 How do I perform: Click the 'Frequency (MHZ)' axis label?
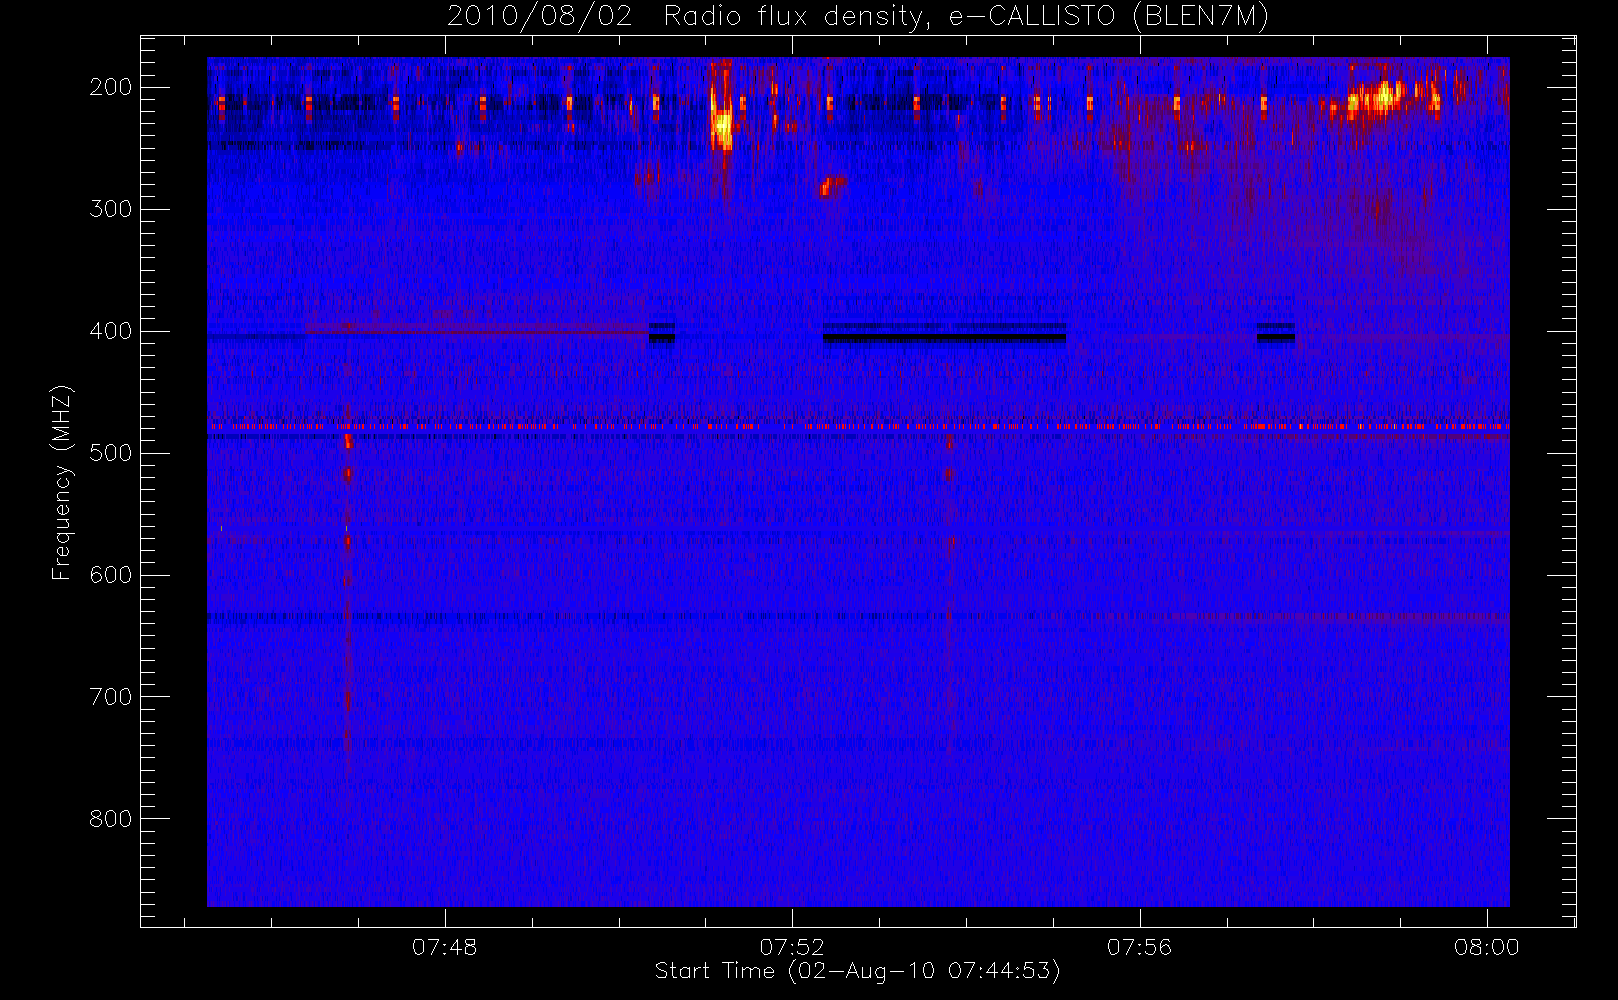(x=62, y=482)
